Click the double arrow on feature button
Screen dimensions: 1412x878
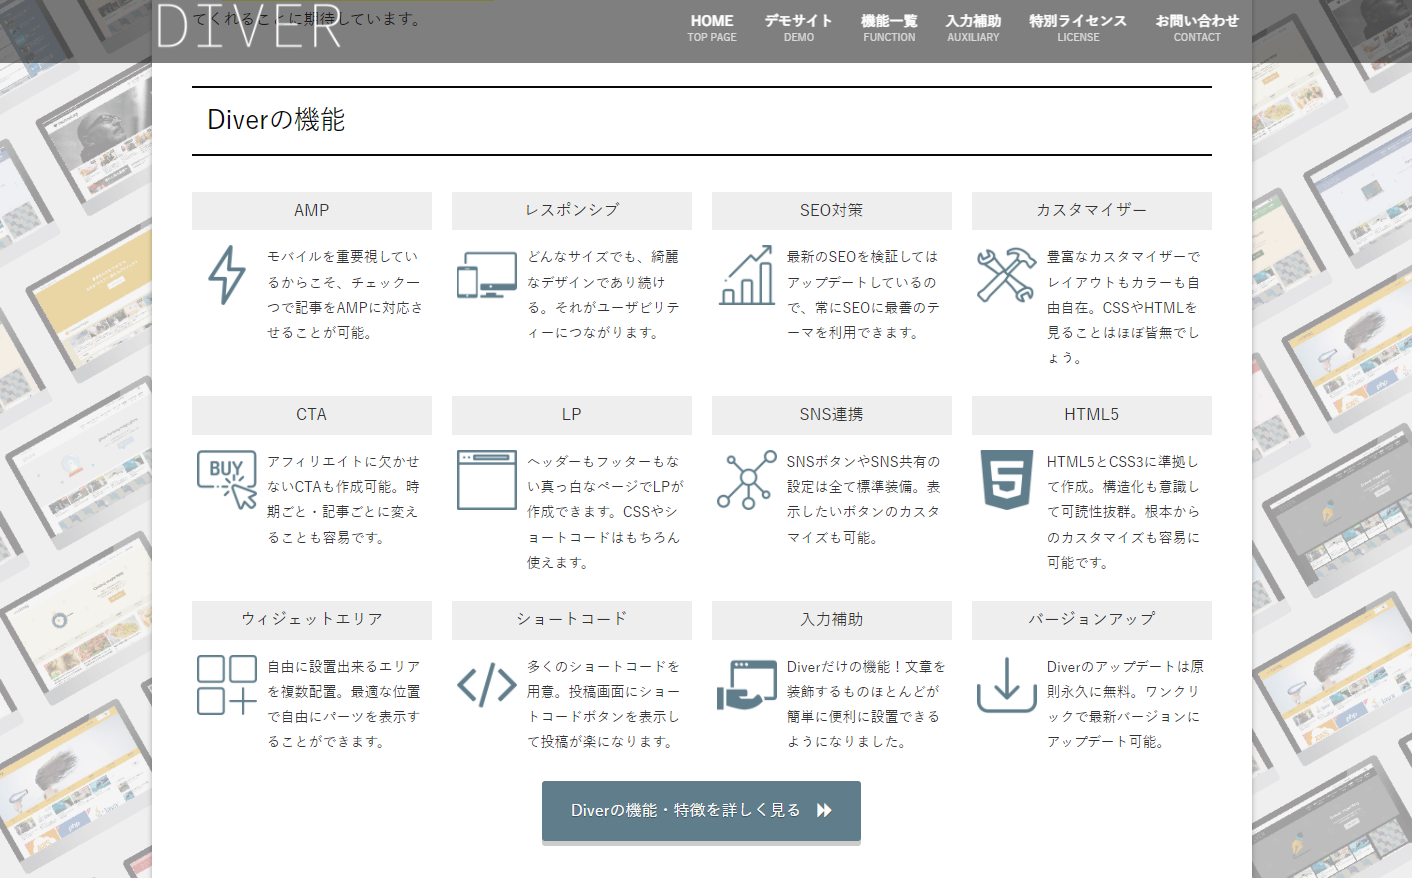[x=824, y=810]
